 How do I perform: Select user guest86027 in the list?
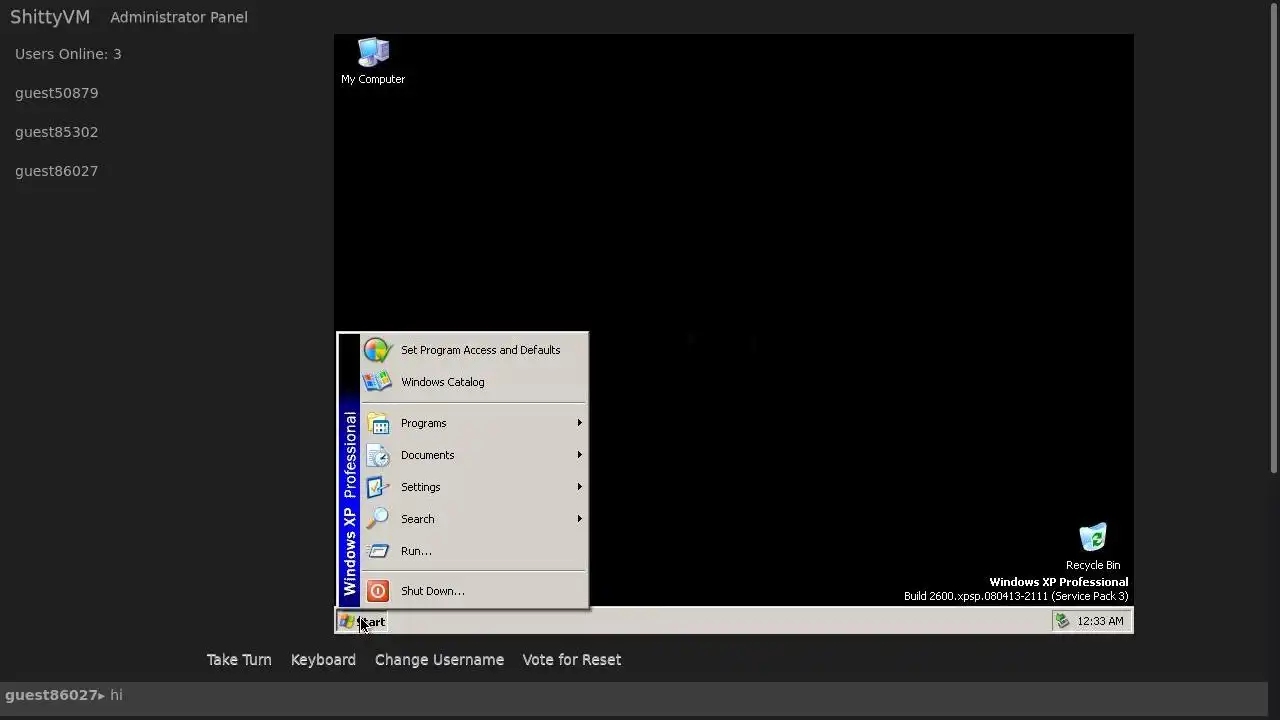pos(57,171)
